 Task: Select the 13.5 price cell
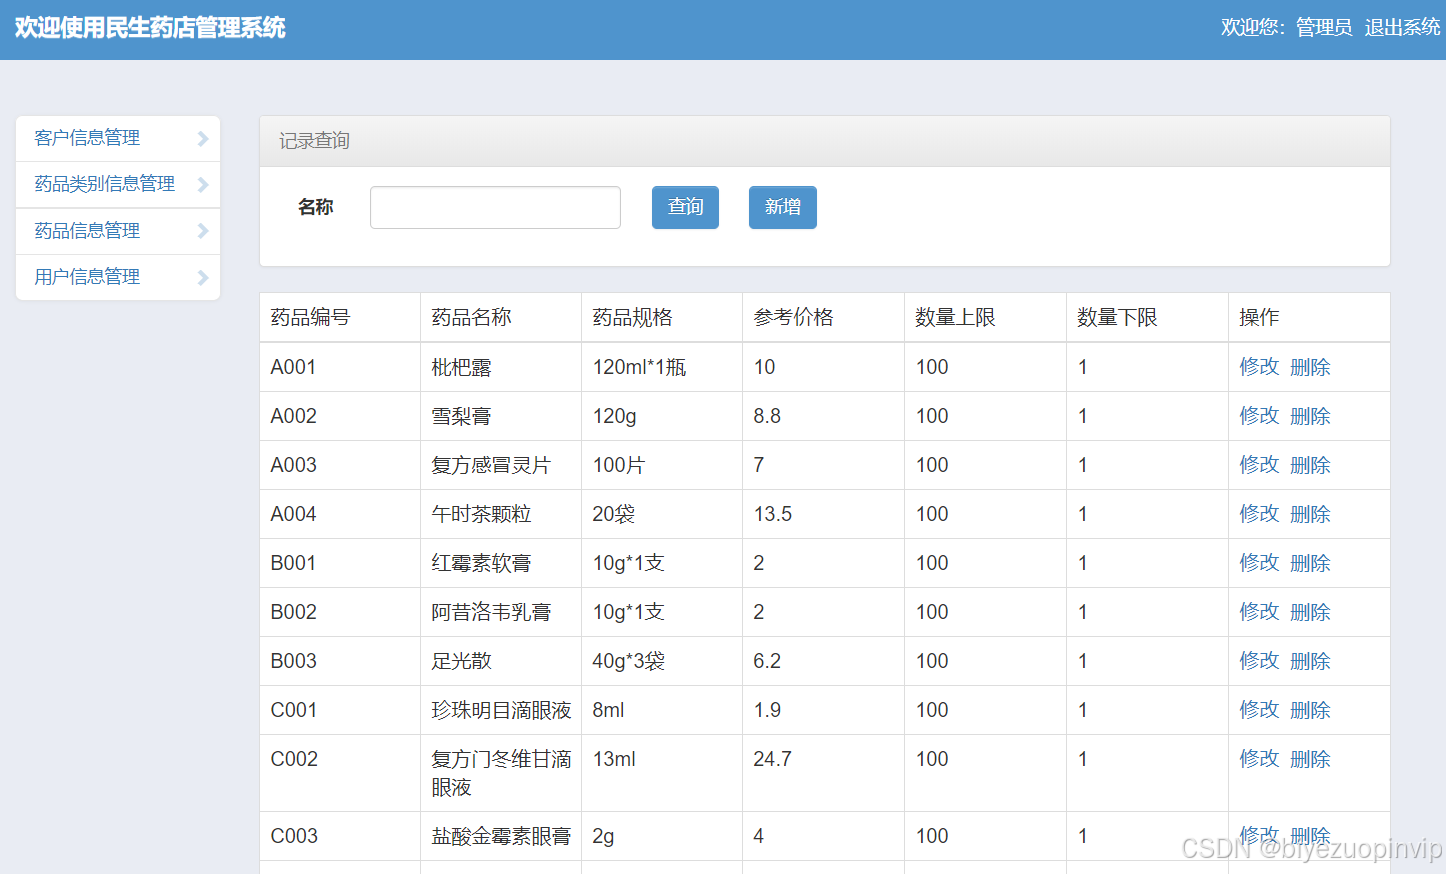(823, 514)
